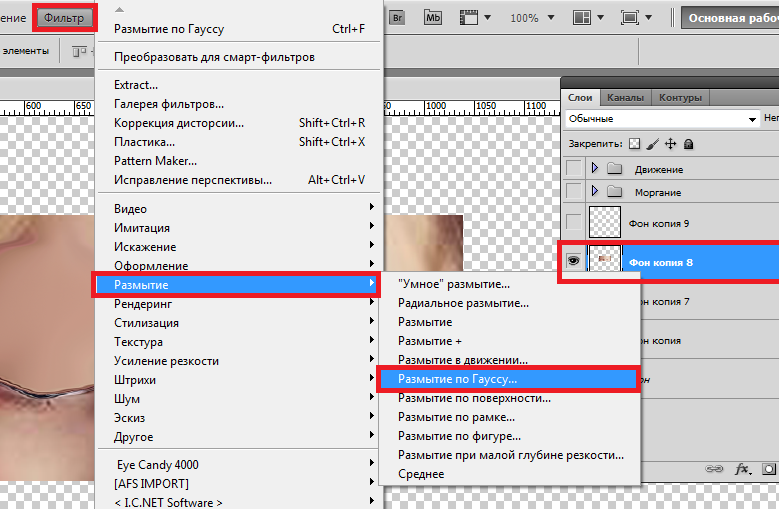Click the Основная рабочая workspace button

[729, 18]
